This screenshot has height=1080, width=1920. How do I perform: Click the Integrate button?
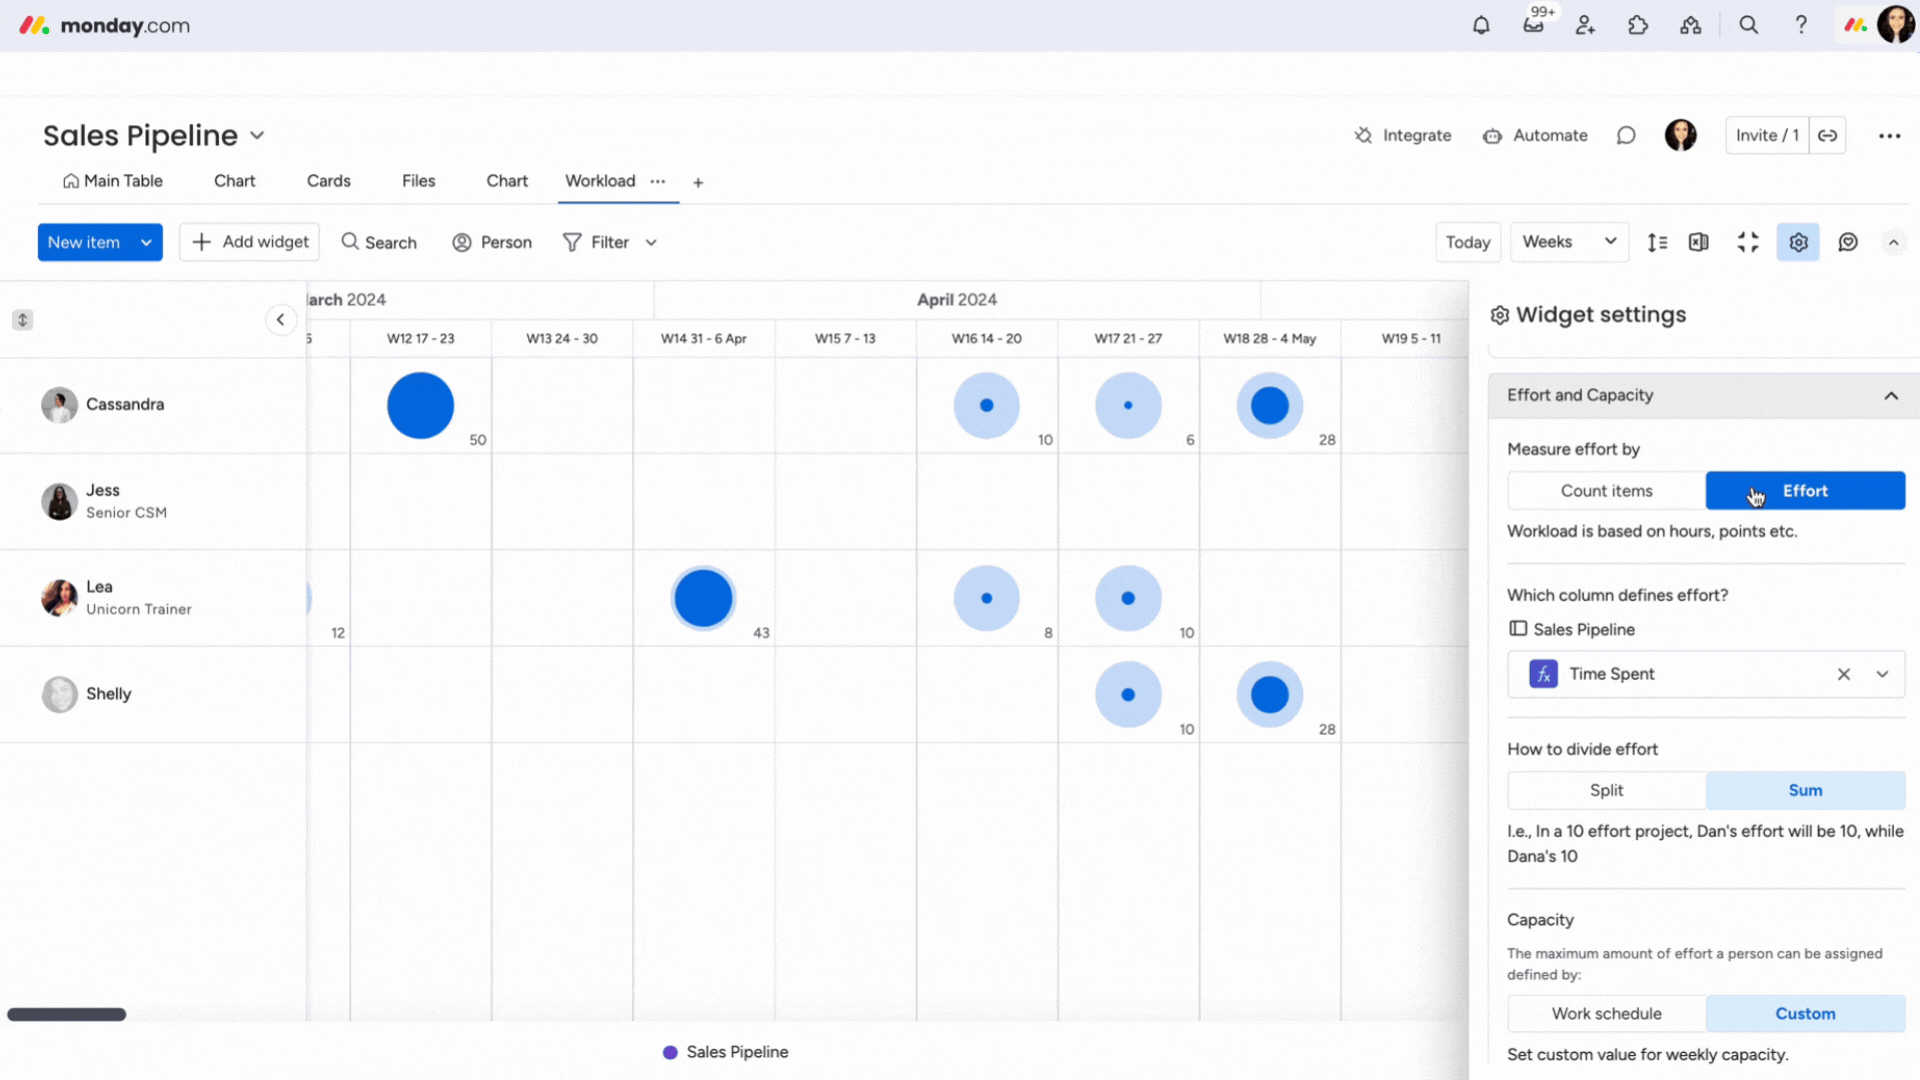[x=1402, y=135]
